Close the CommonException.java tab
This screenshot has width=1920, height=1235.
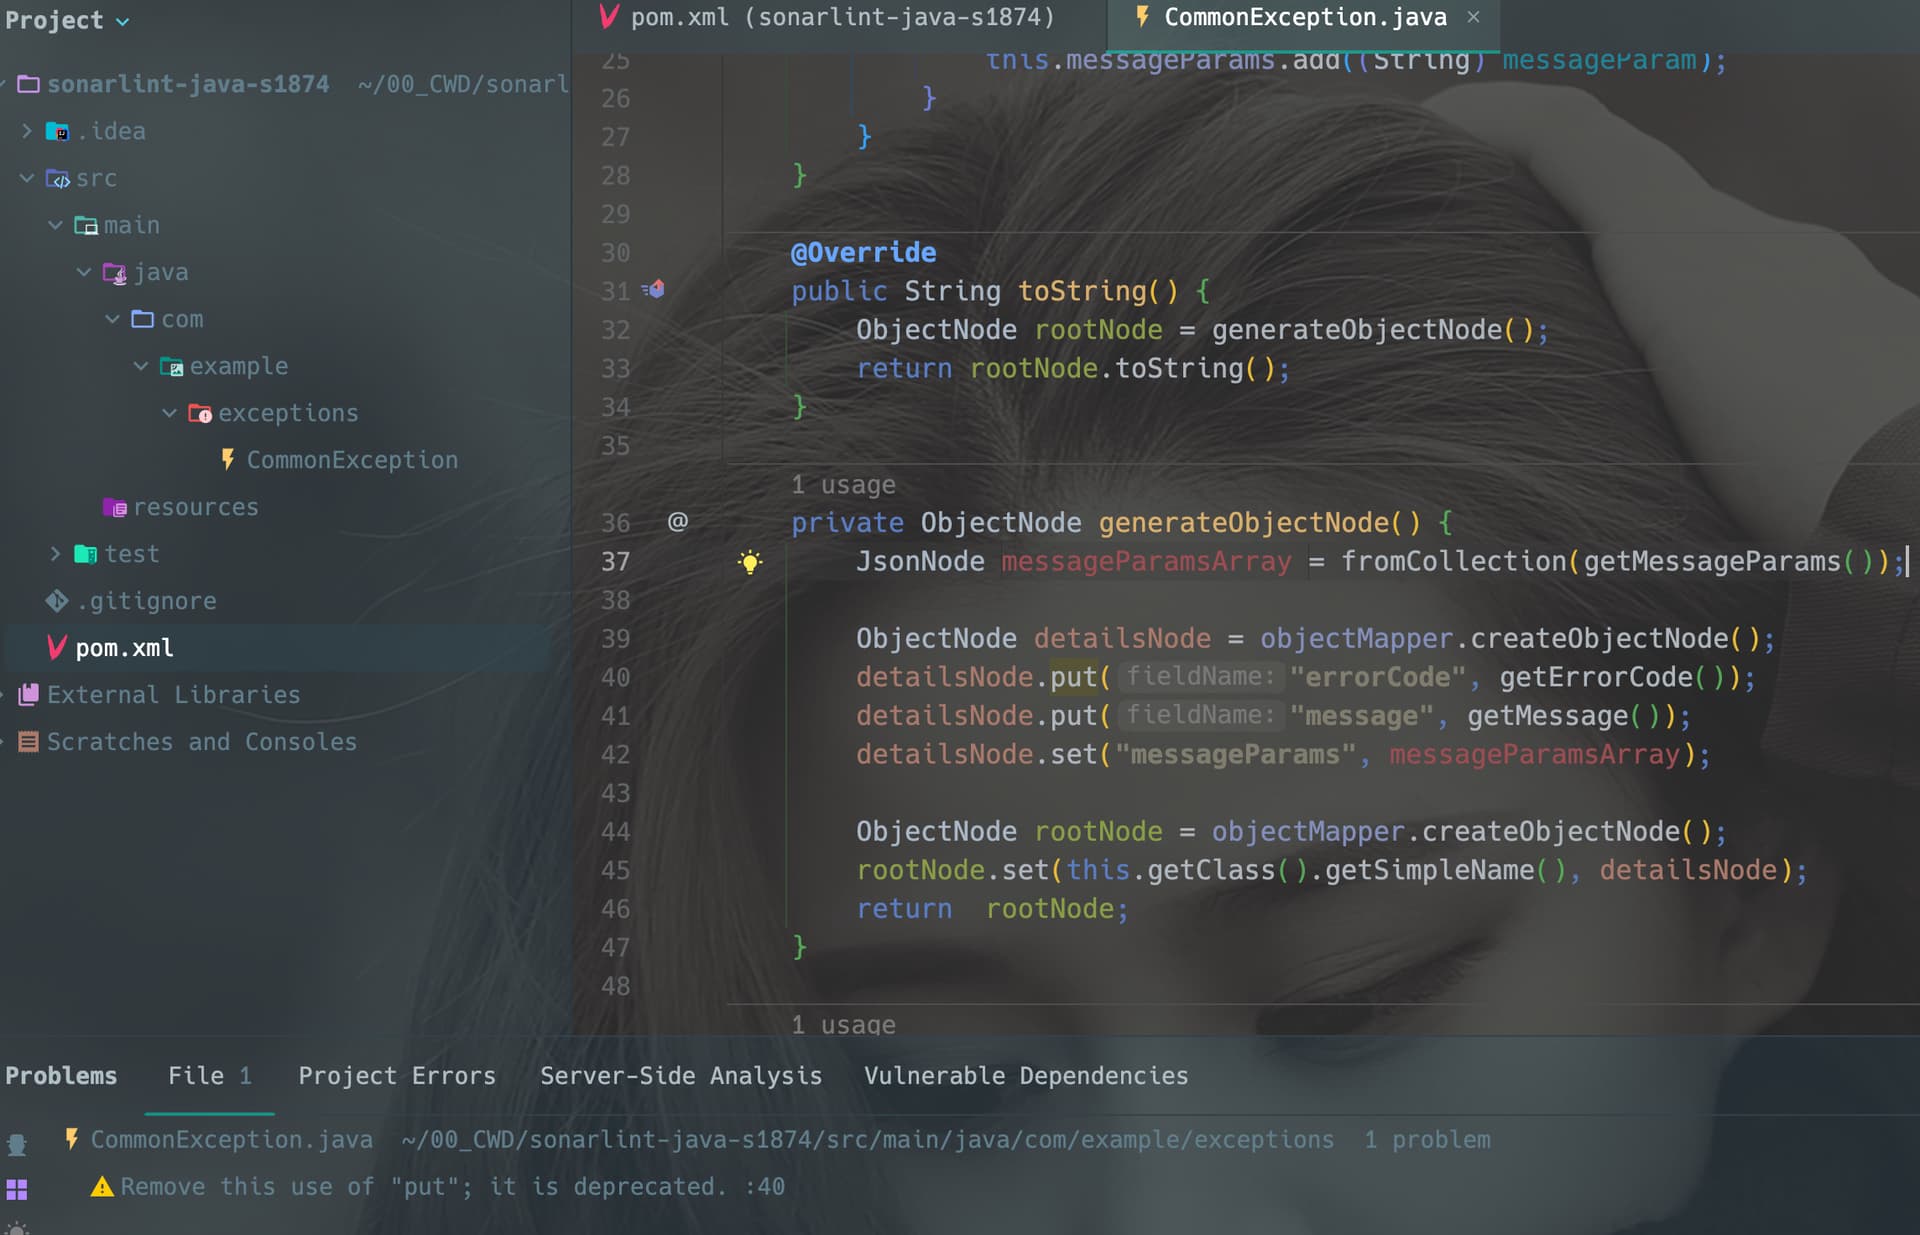pos(1473,17)
